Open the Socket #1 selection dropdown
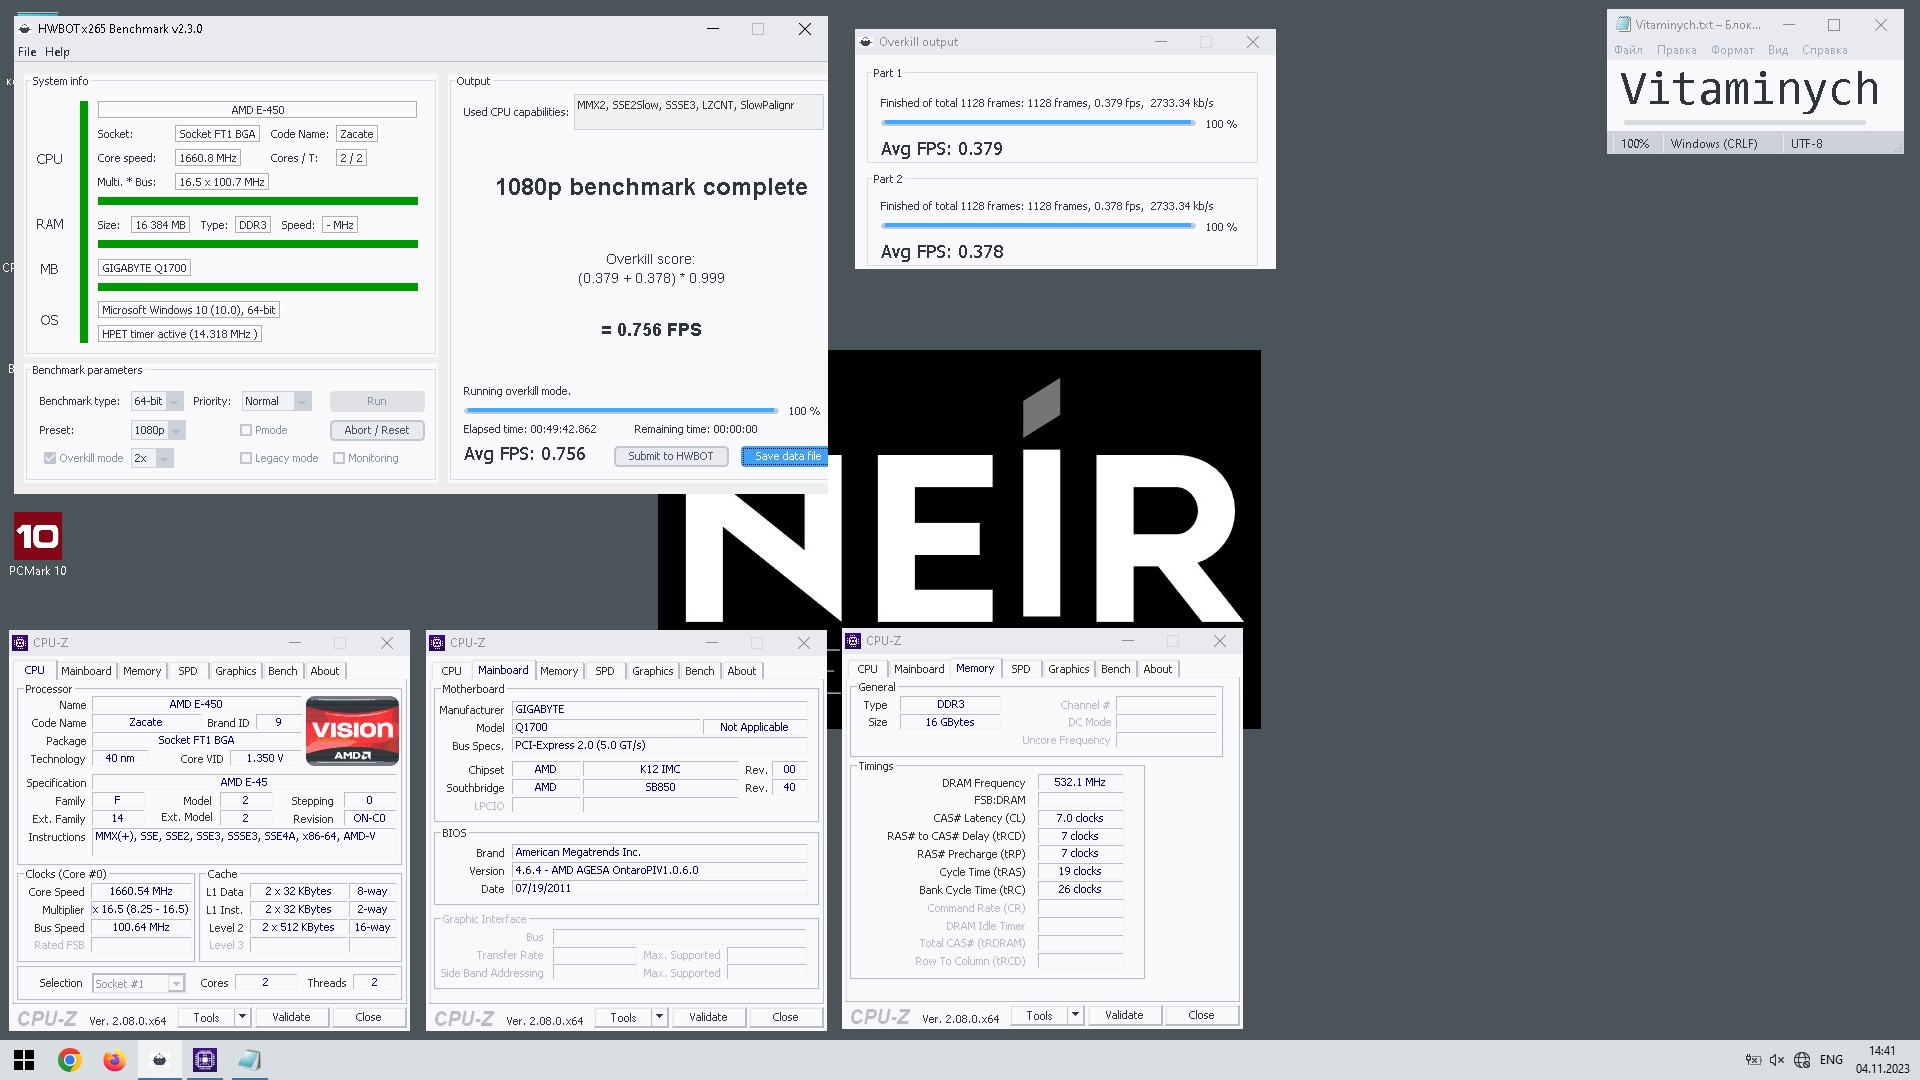This screenshot has height=1080, width=1920. pos(138,984)
